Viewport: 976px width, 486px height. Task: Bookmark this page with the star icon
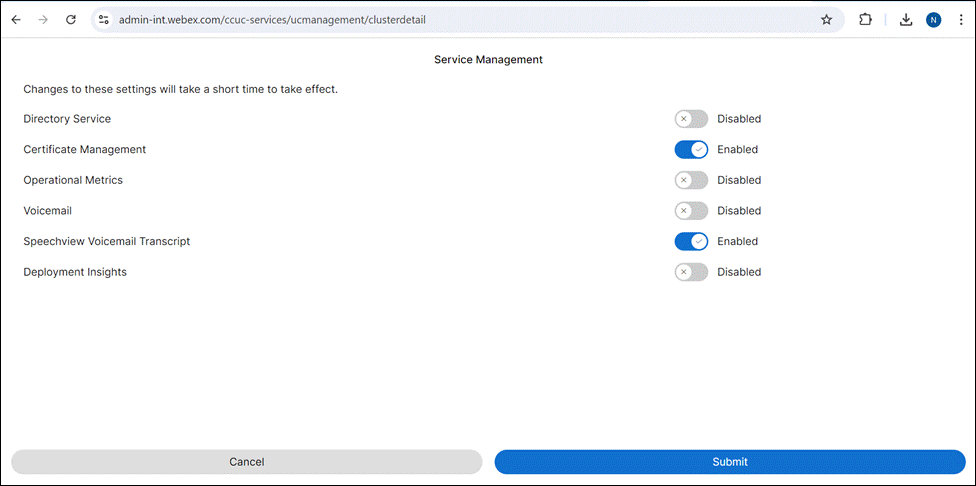(x=826, y=20)
